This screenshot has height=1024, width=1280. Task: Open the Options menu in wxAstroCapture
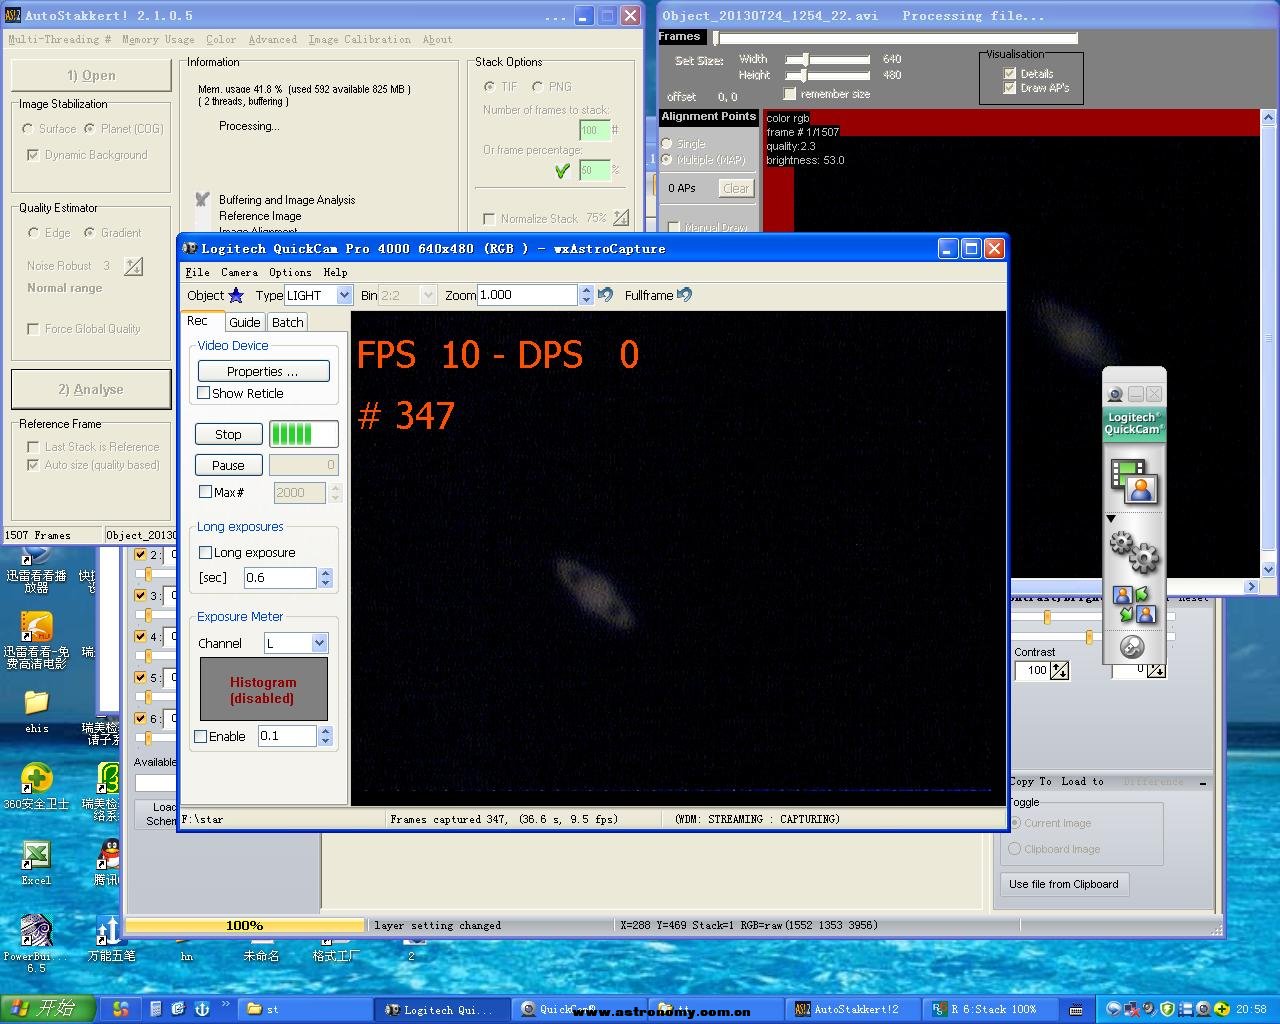pyautogui.click(x=290, y=272)
